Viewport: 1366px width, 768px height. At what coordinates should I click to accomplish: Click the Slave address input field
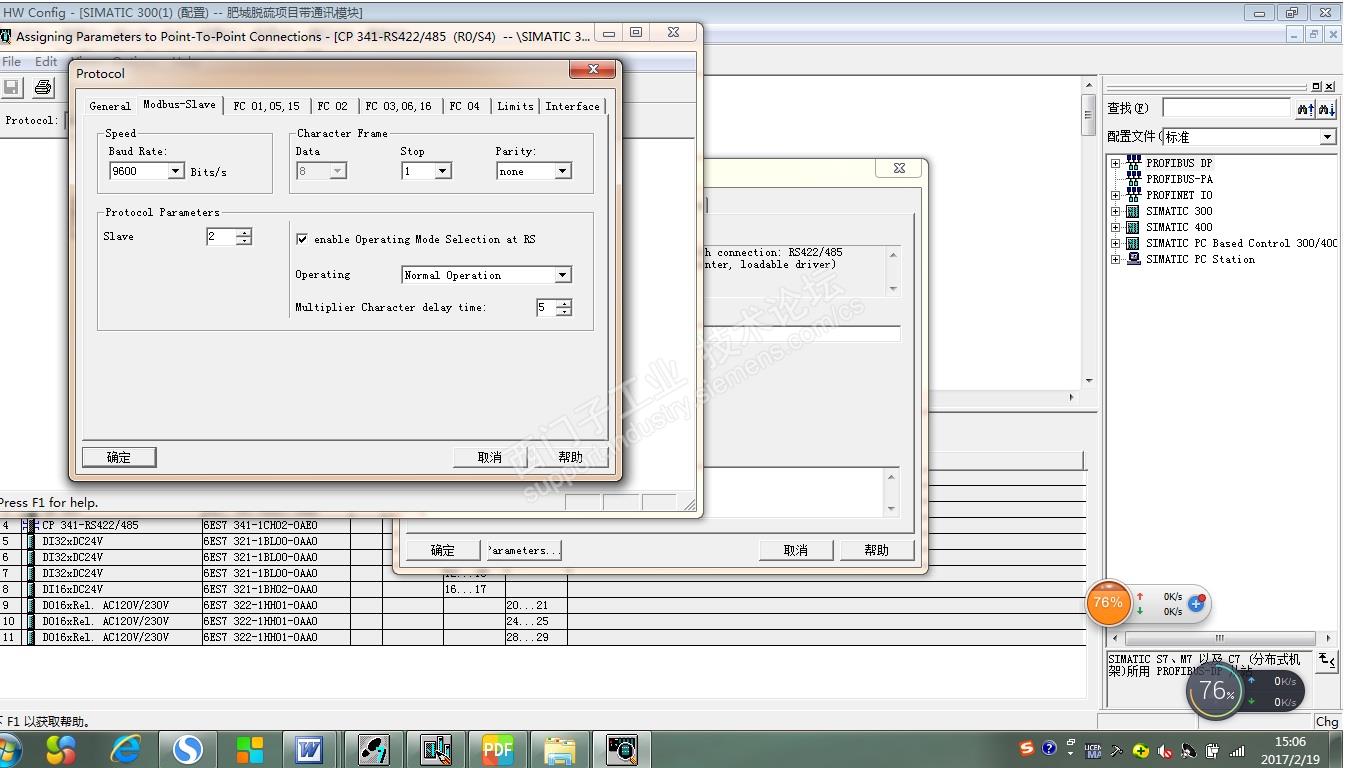[221, 236]
